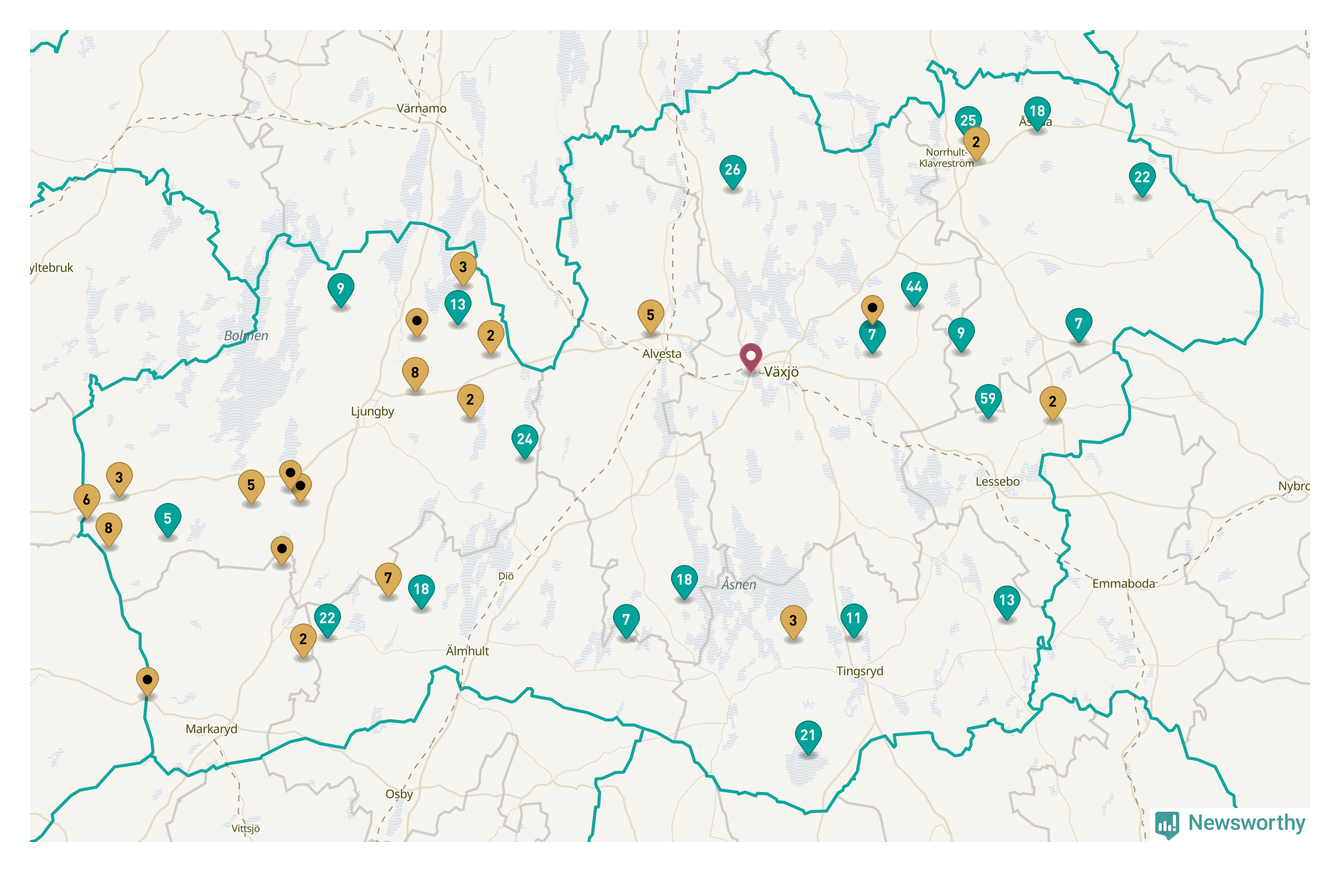Click the teal marker numbered 21

coord(808,736)
